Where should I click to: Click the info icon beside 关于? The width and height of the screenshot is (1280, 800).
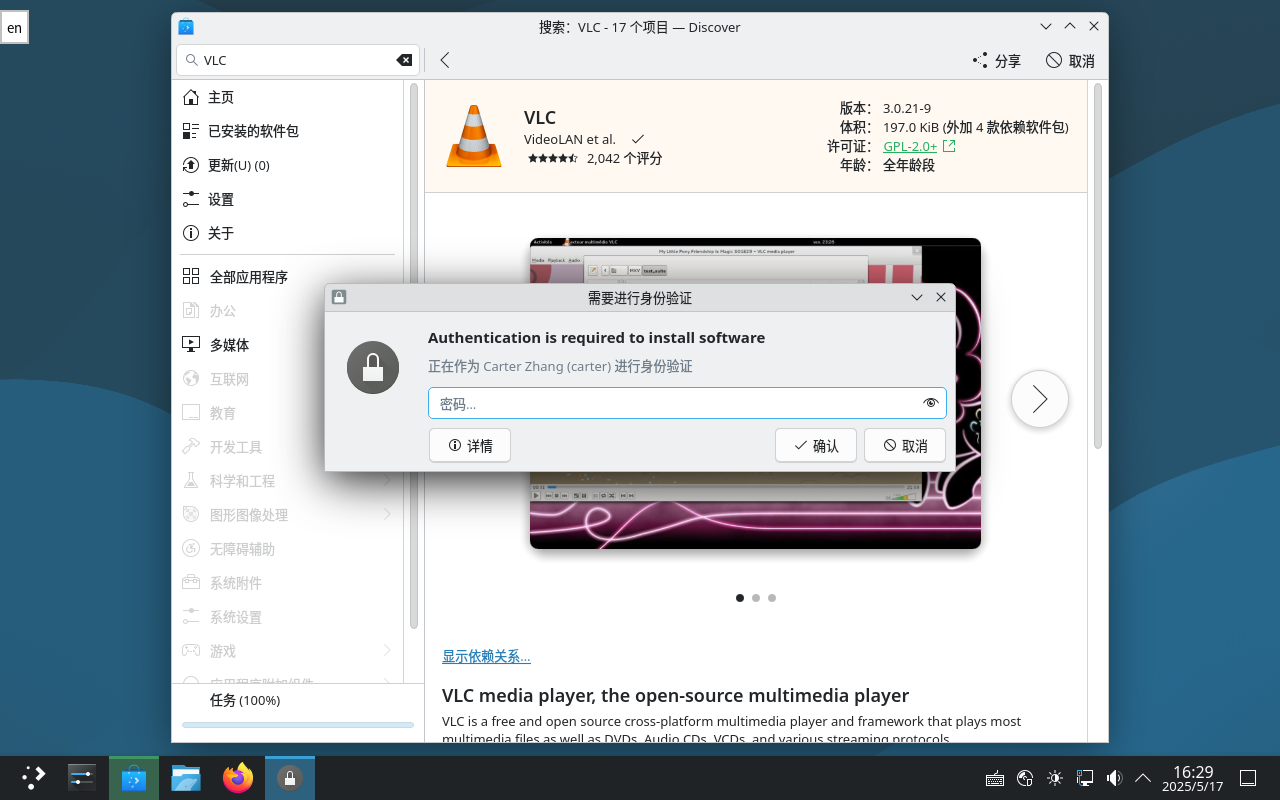click(191, 233)
